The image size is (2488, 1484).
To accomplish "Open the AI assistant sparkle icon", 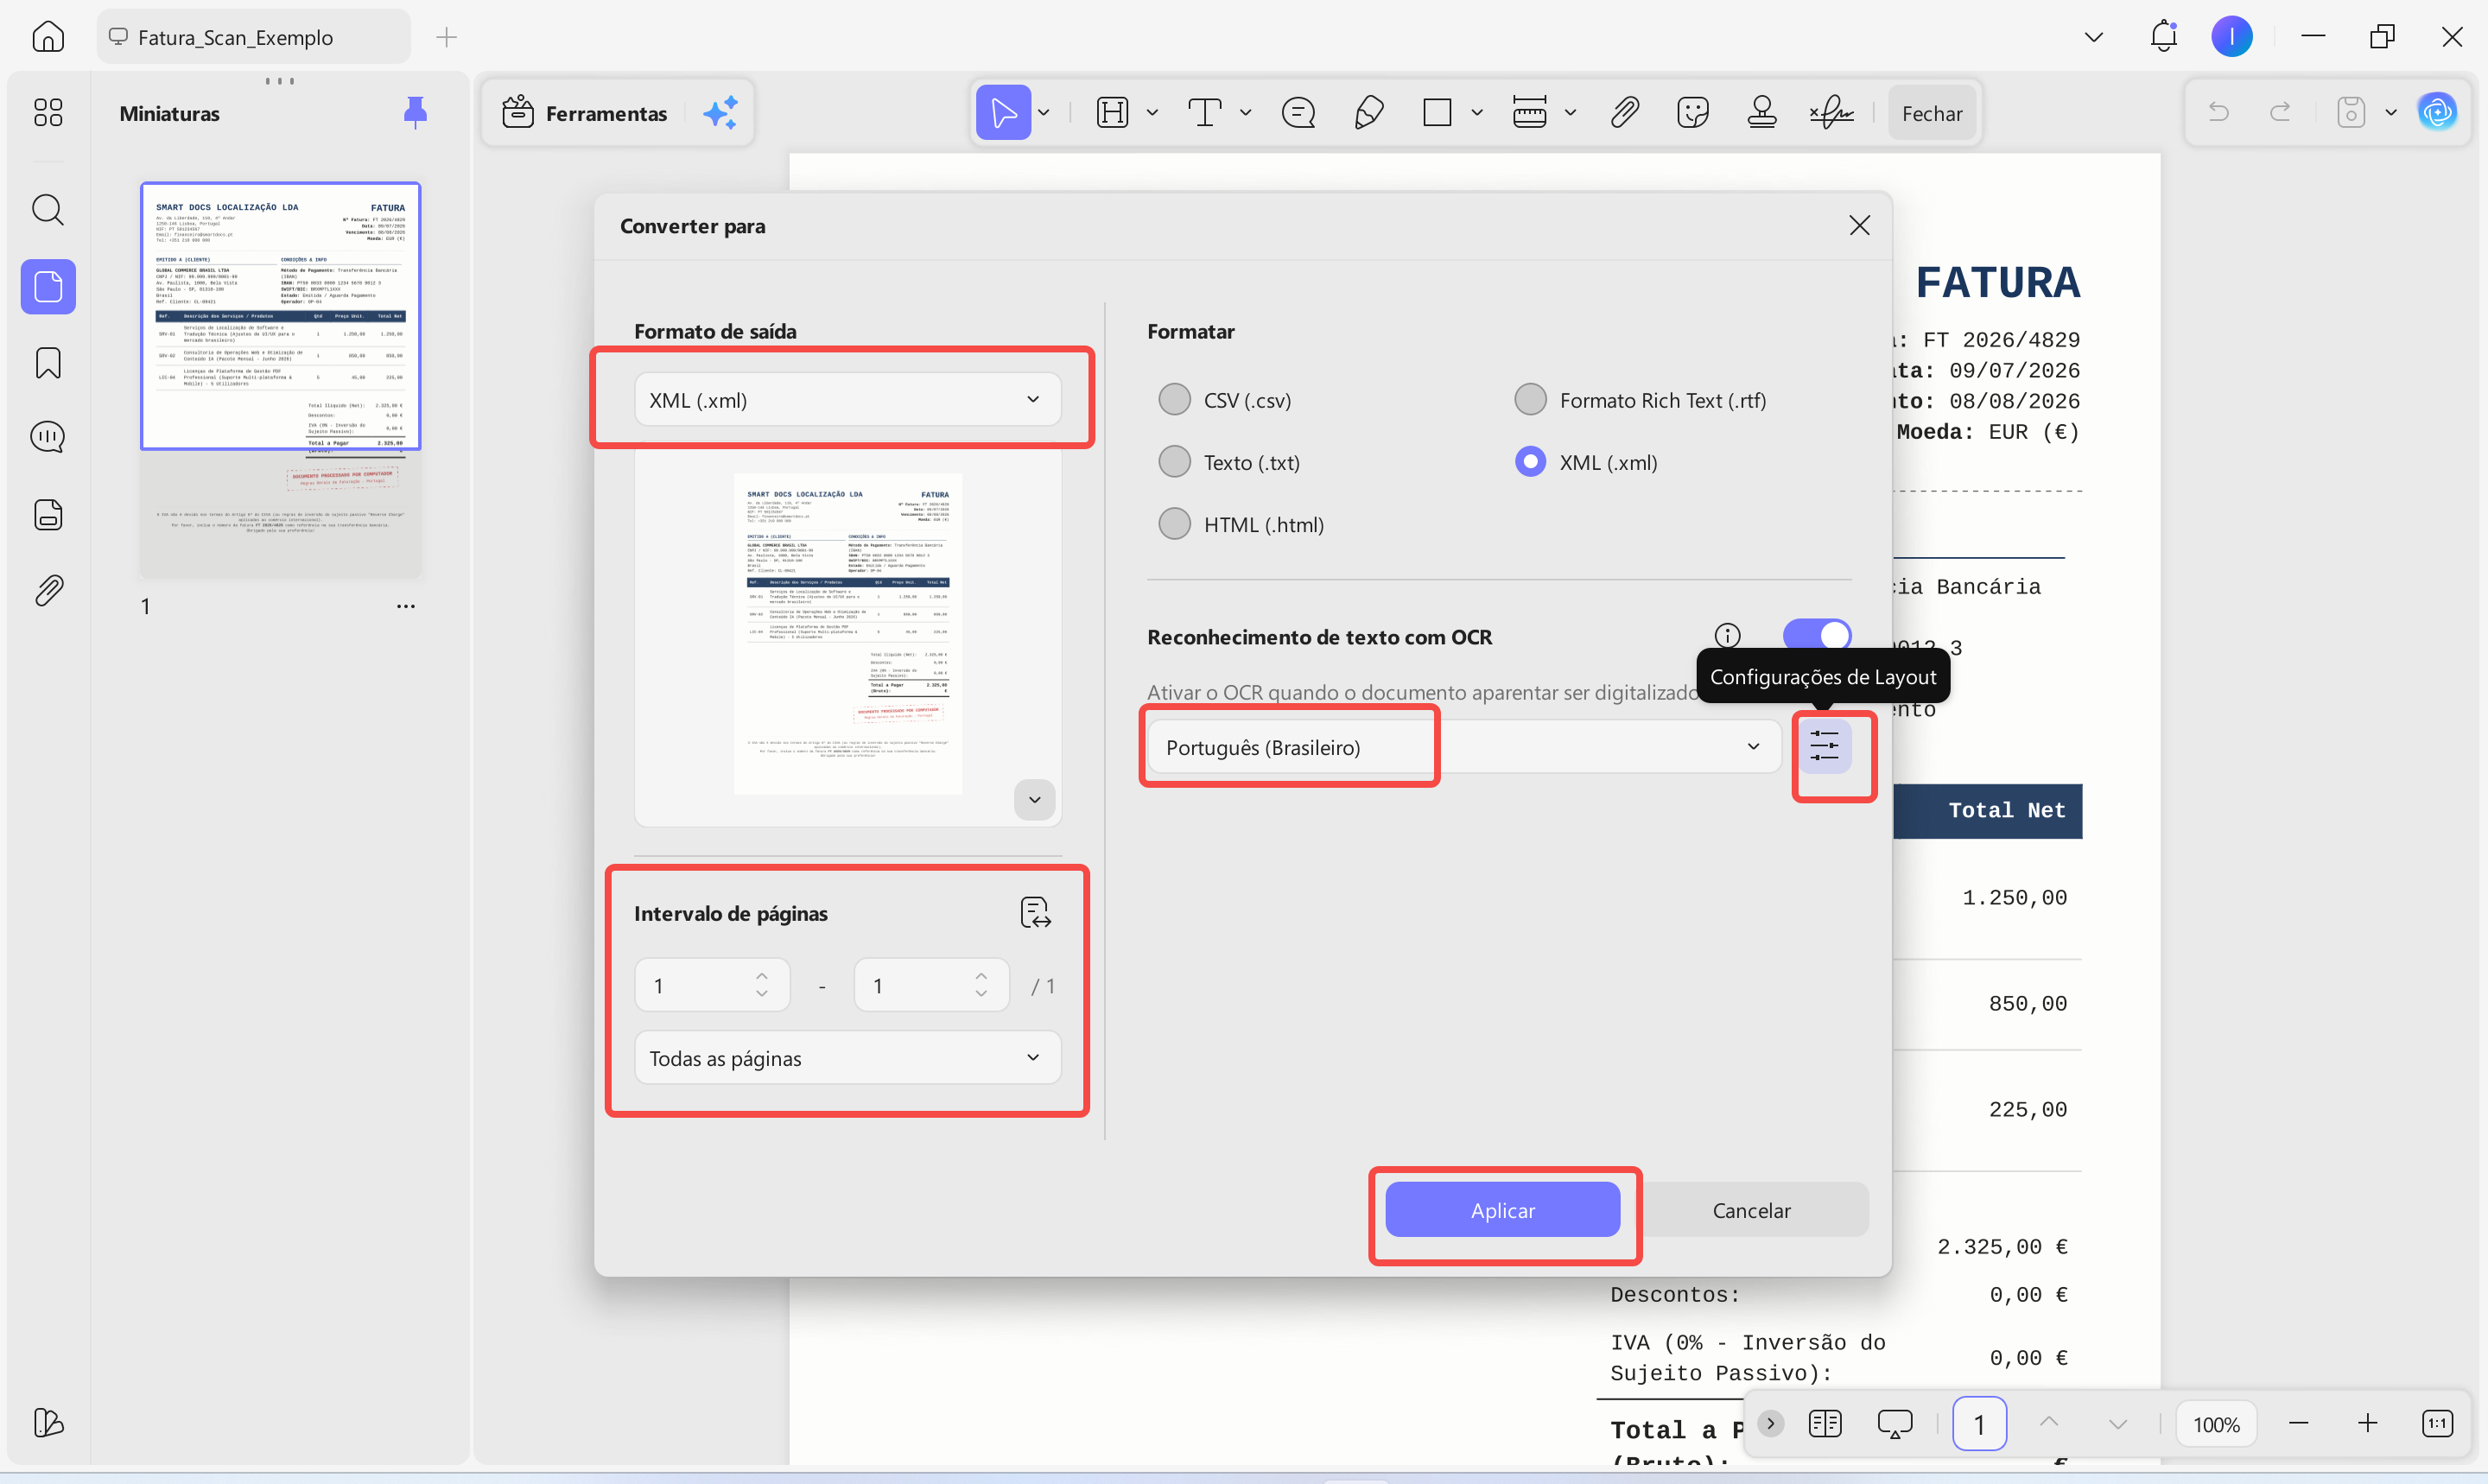I will (720, 112).
